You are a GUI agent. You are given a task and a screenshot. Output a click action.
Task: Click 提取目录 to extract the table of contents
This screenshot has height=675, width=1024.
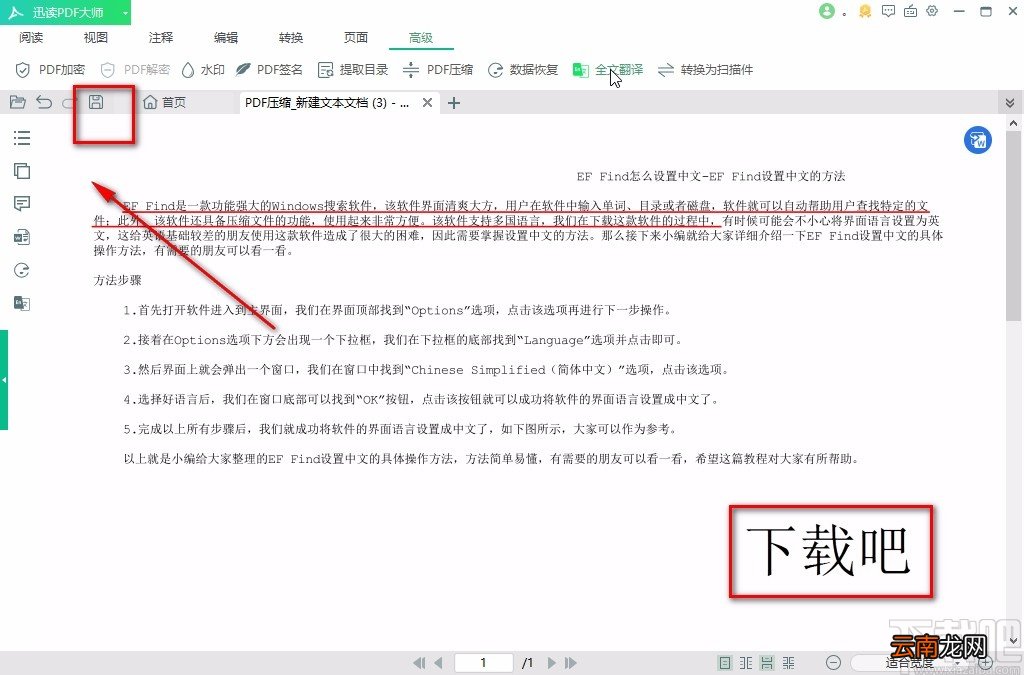pos(353,69)
